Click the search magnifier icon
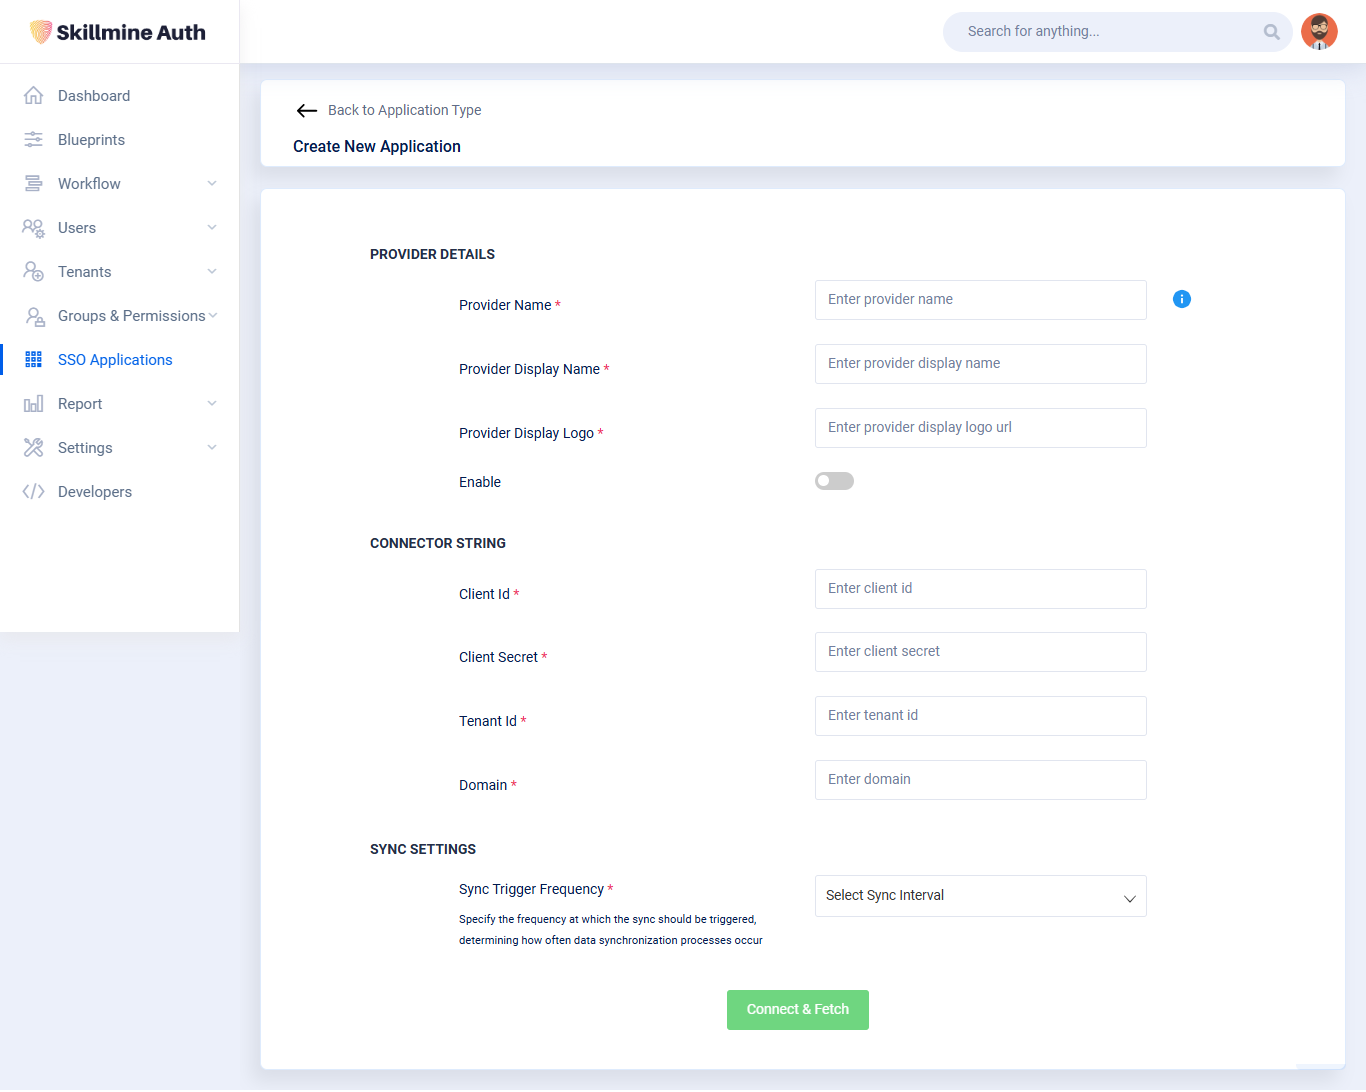1366x1092 pixels. (1271, 32)
